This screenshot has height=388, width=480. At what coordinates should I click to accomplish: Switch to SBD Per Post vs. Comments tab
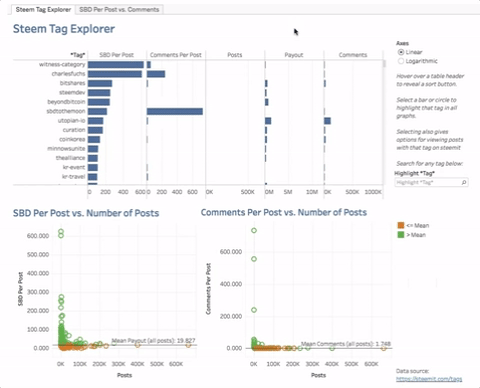click(x=119, y=10)
